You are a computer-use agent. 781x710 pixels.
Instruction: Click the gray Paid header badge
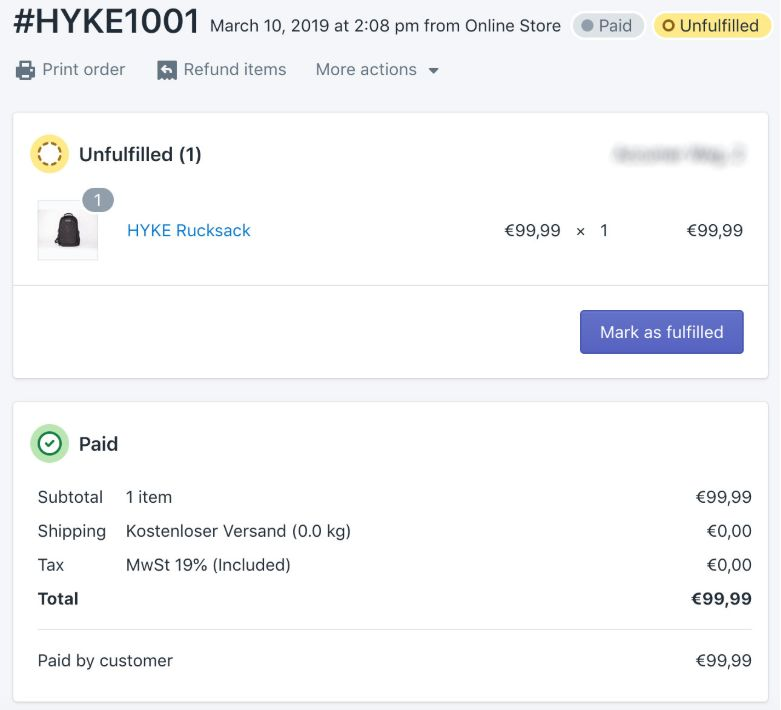pos(608,25)
